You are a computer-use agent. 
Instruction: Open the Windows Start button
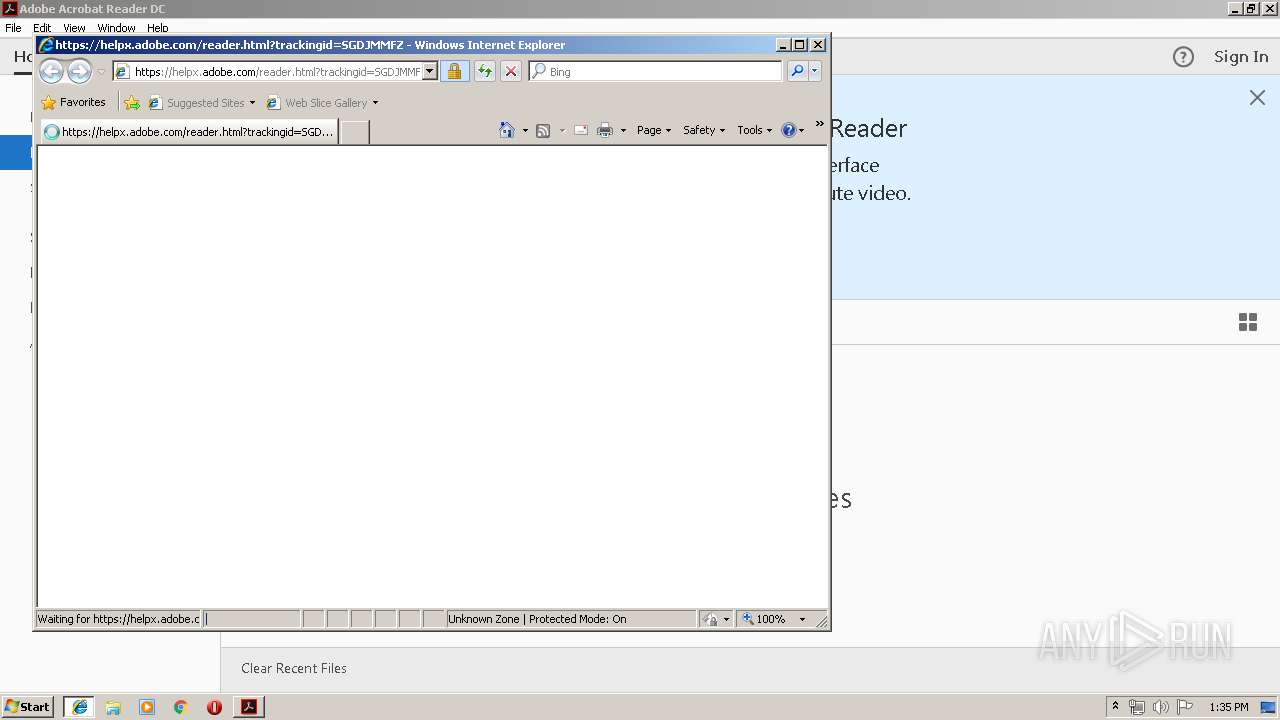(x=27, y=707)
